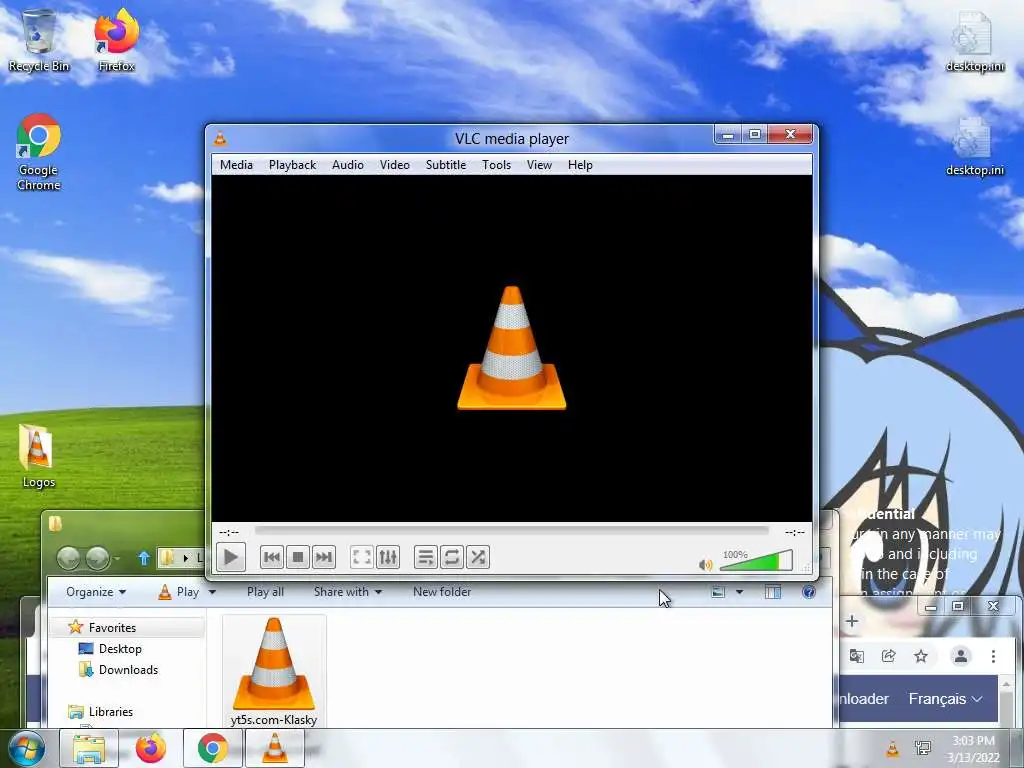Image resolution: width=1024 pixels, height=768 pixels.
Task: Select the Firefox desktop shortcut
Action: tap(117, 40)
